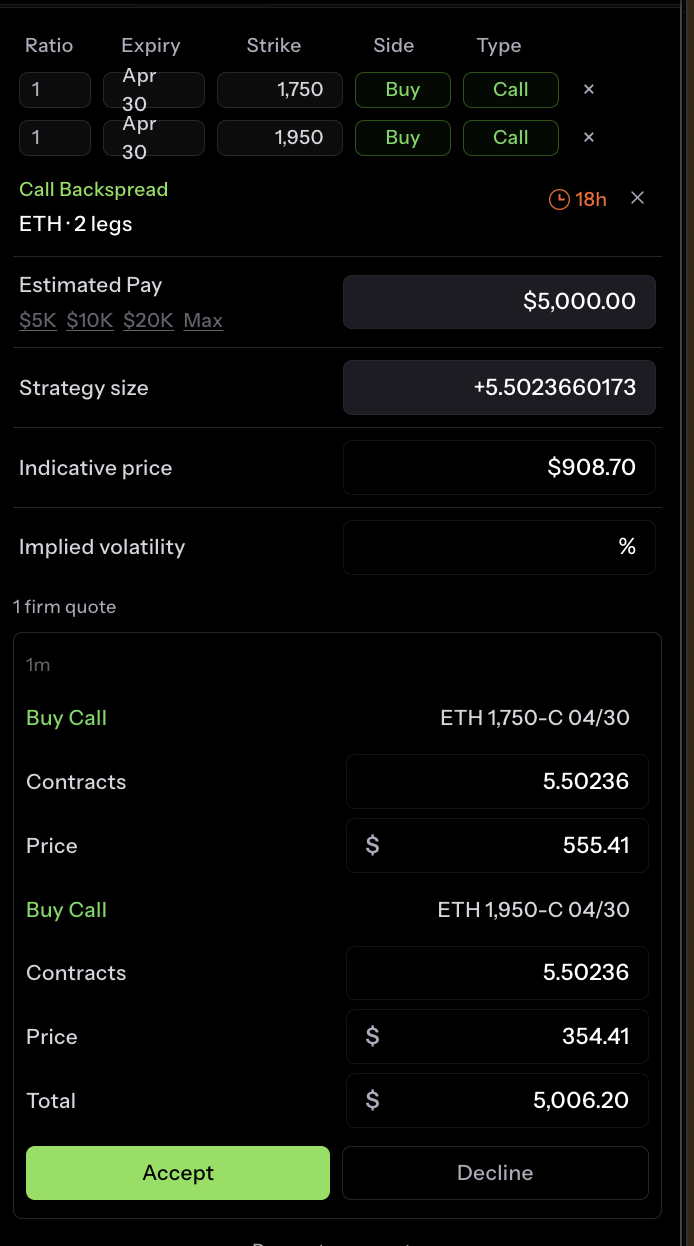Viewport: 694px width, 1246px height.
Task: Open expiry selector on the second leg
Action: pos(153,137)
